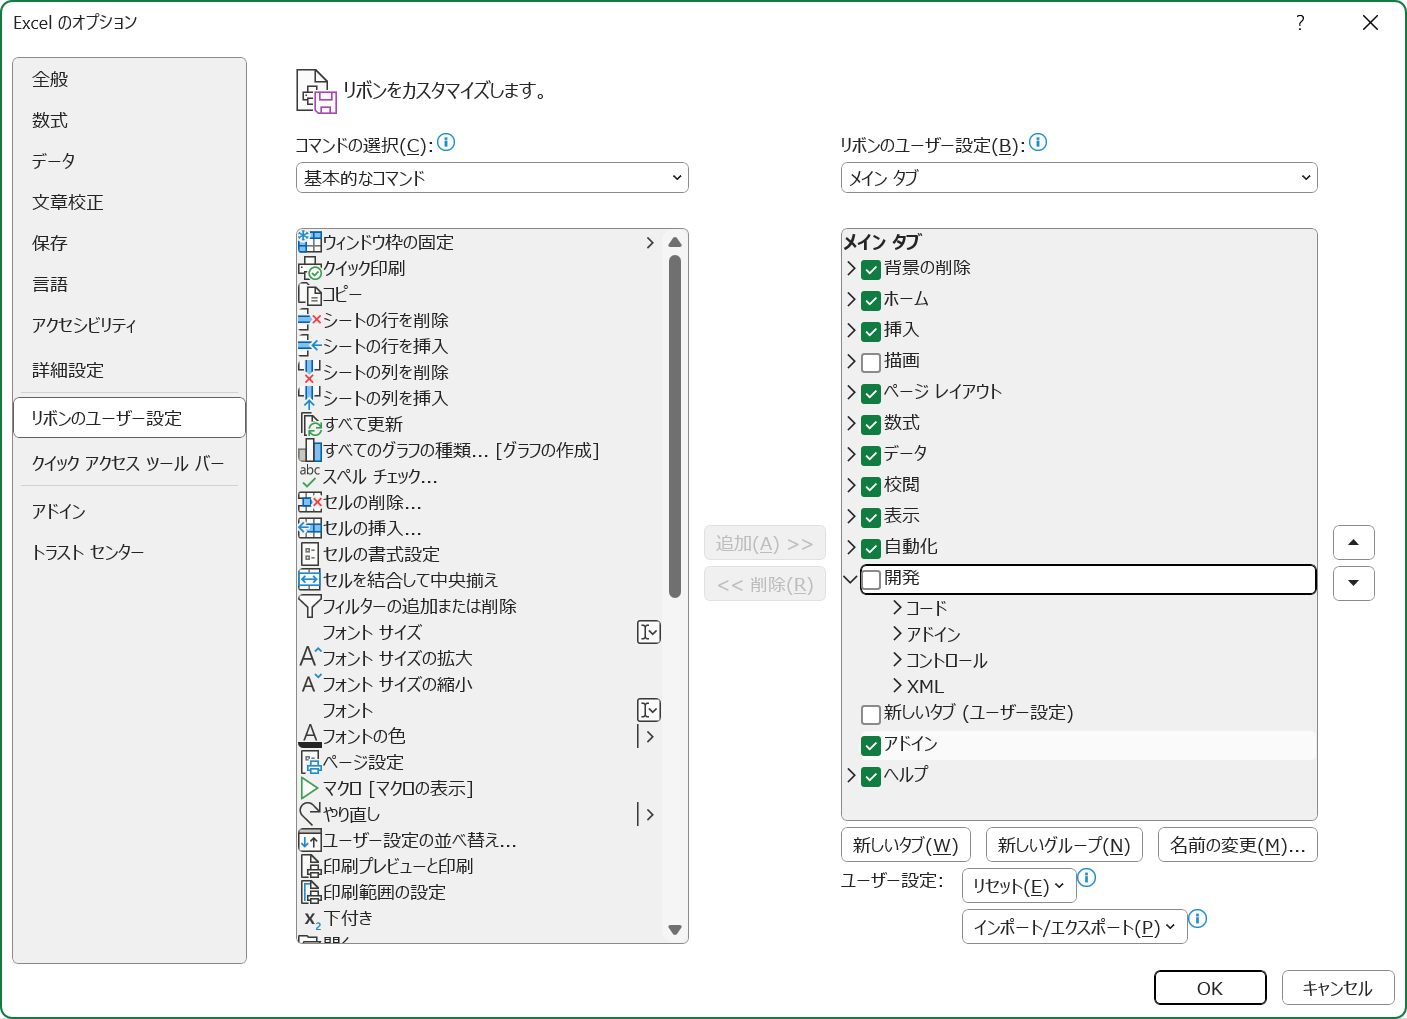Image resolution: width=1407 pixels, height=1019 pixels.
Task: Click the マクロ play triangle icon
Action: [x=310, y=788]
